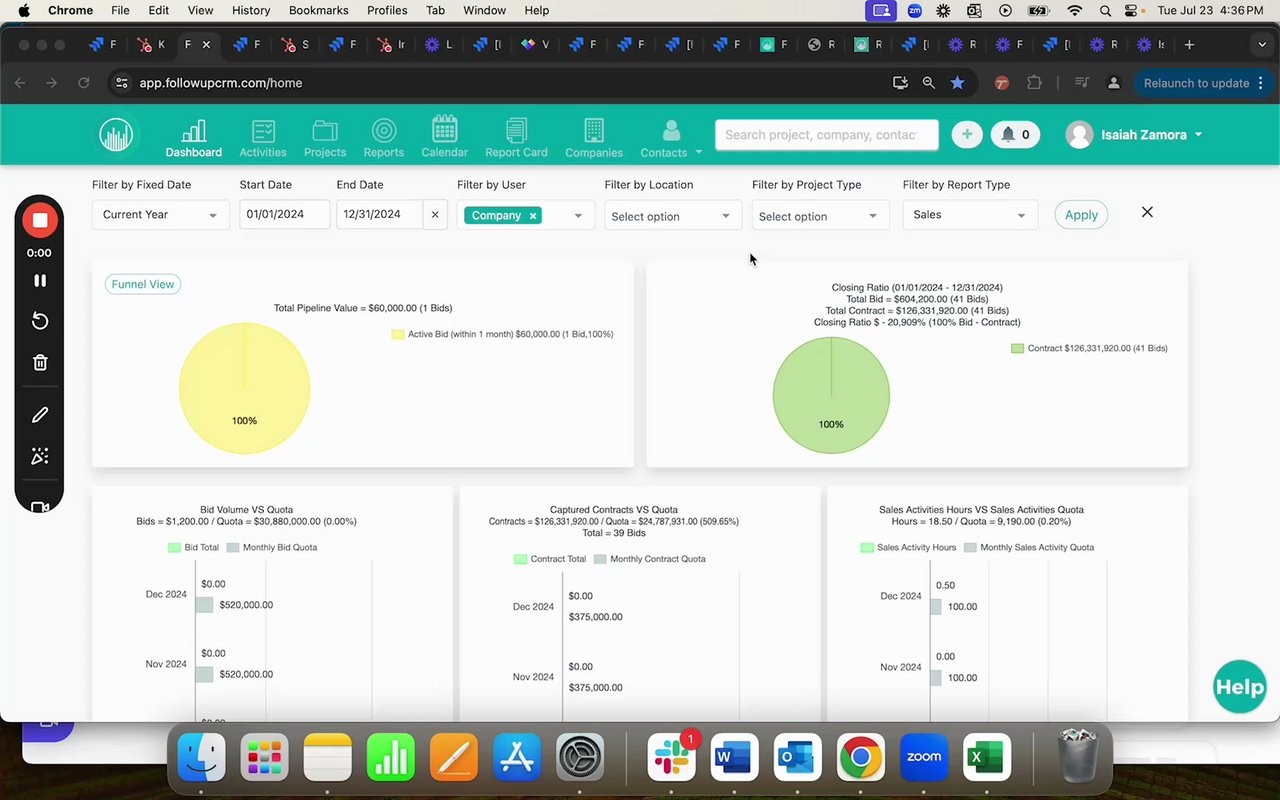Click the Followup CRM logo
The width and height of the screenshot is (1280, 800).
pos(116,135)
